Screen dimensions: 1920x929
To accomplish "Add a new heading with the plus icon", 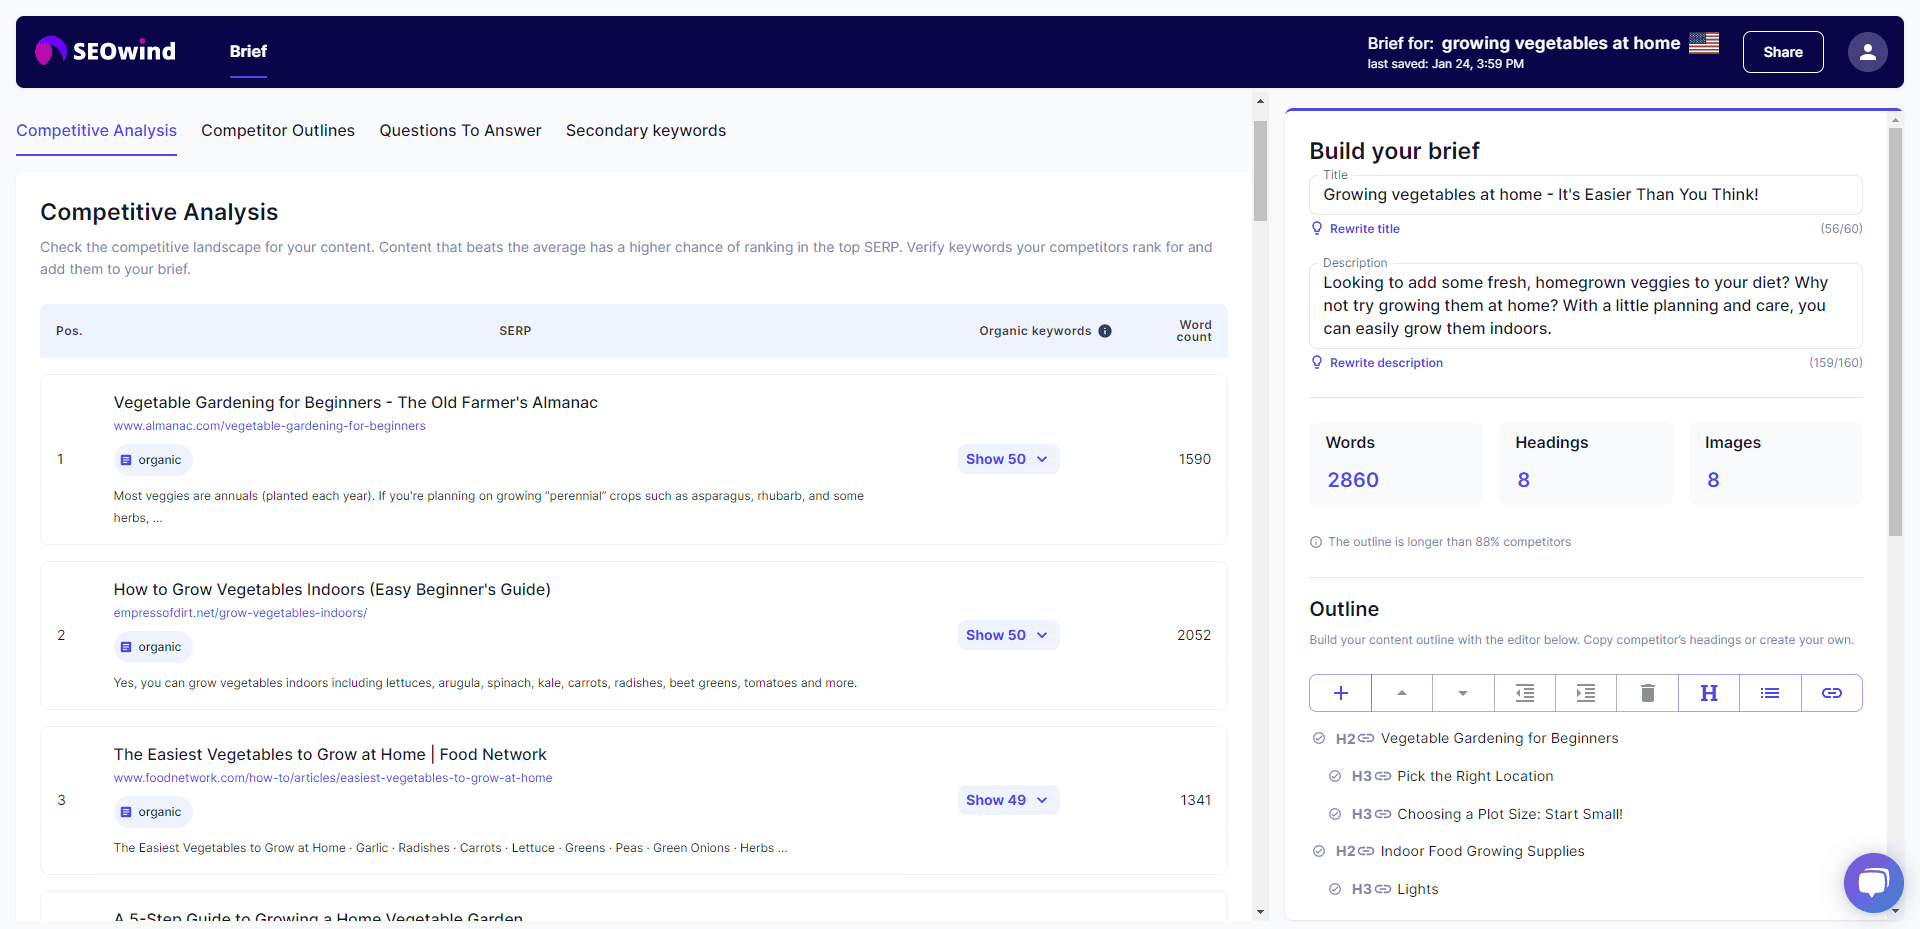I will 1340,692.
